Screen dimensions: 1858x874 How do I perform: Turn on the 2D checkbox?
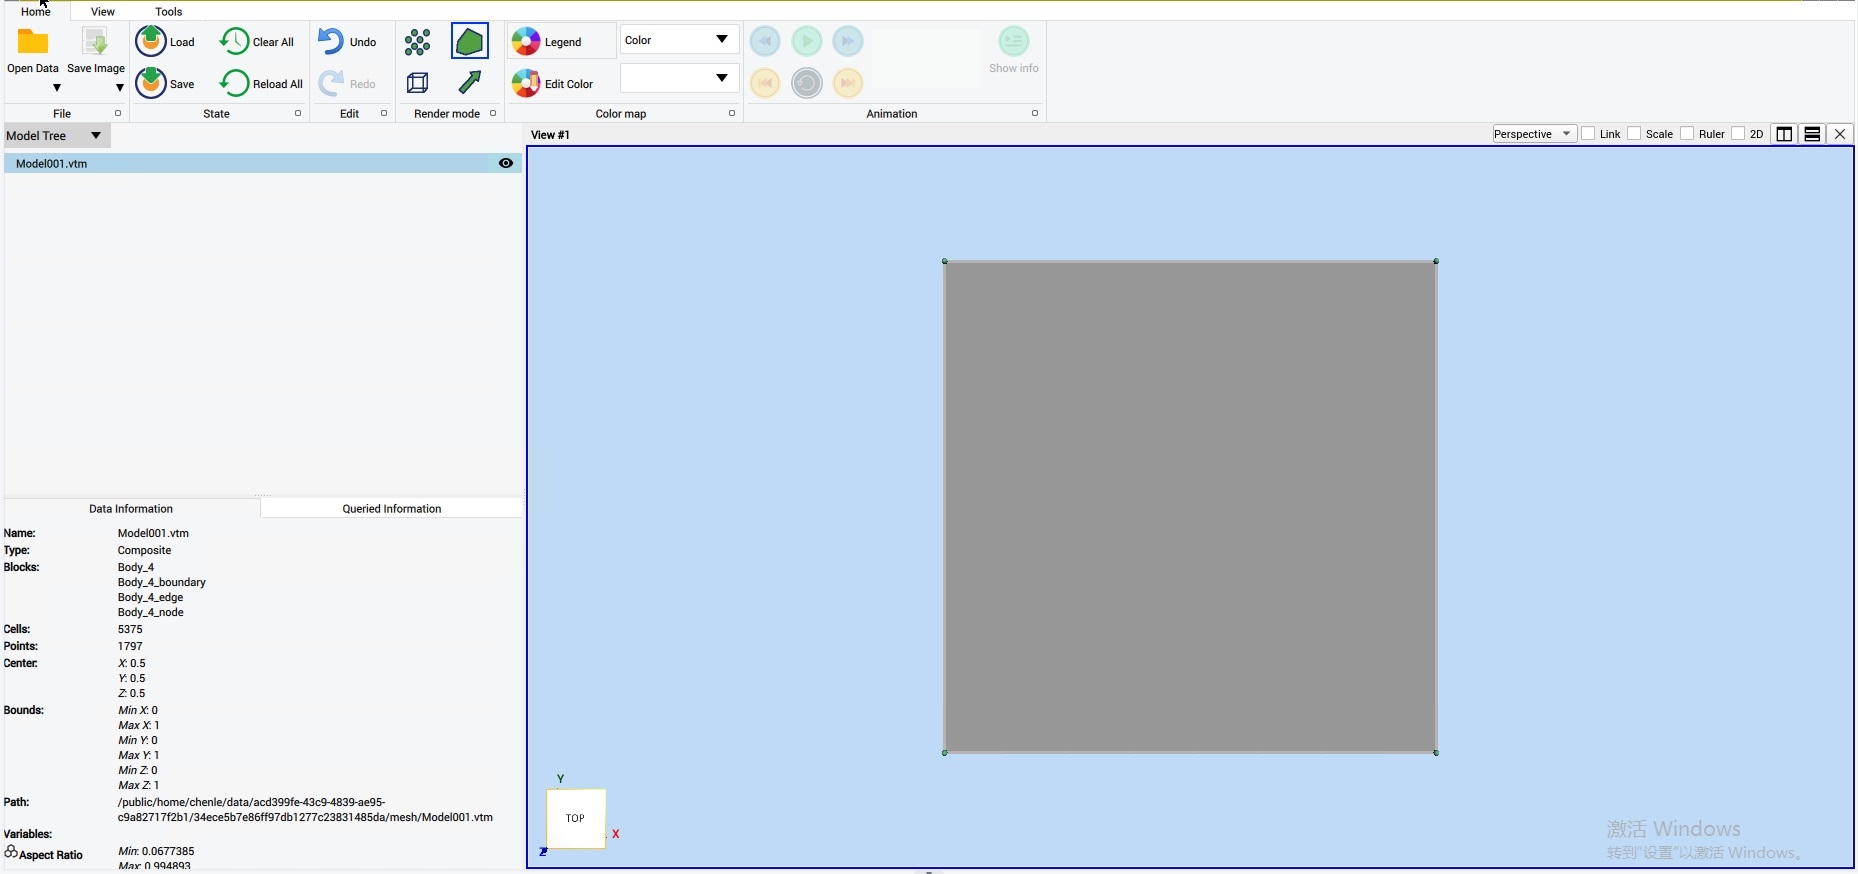point(1738,134)
